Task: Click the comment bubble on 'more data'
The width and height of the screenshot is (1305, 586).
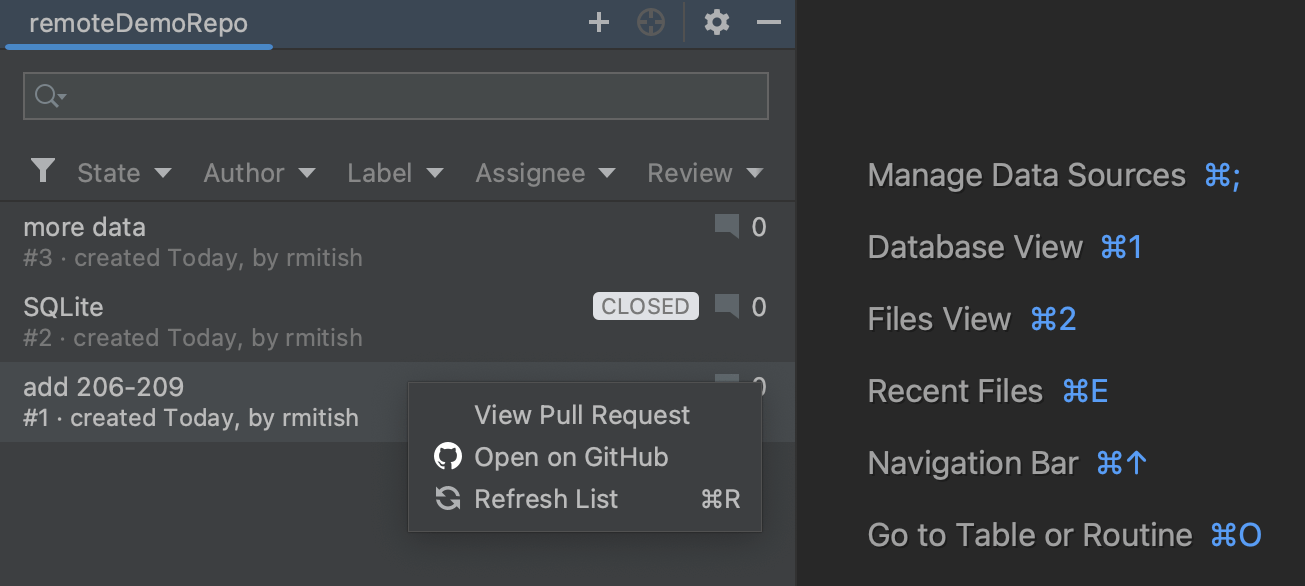Action: tap(725, 227)
